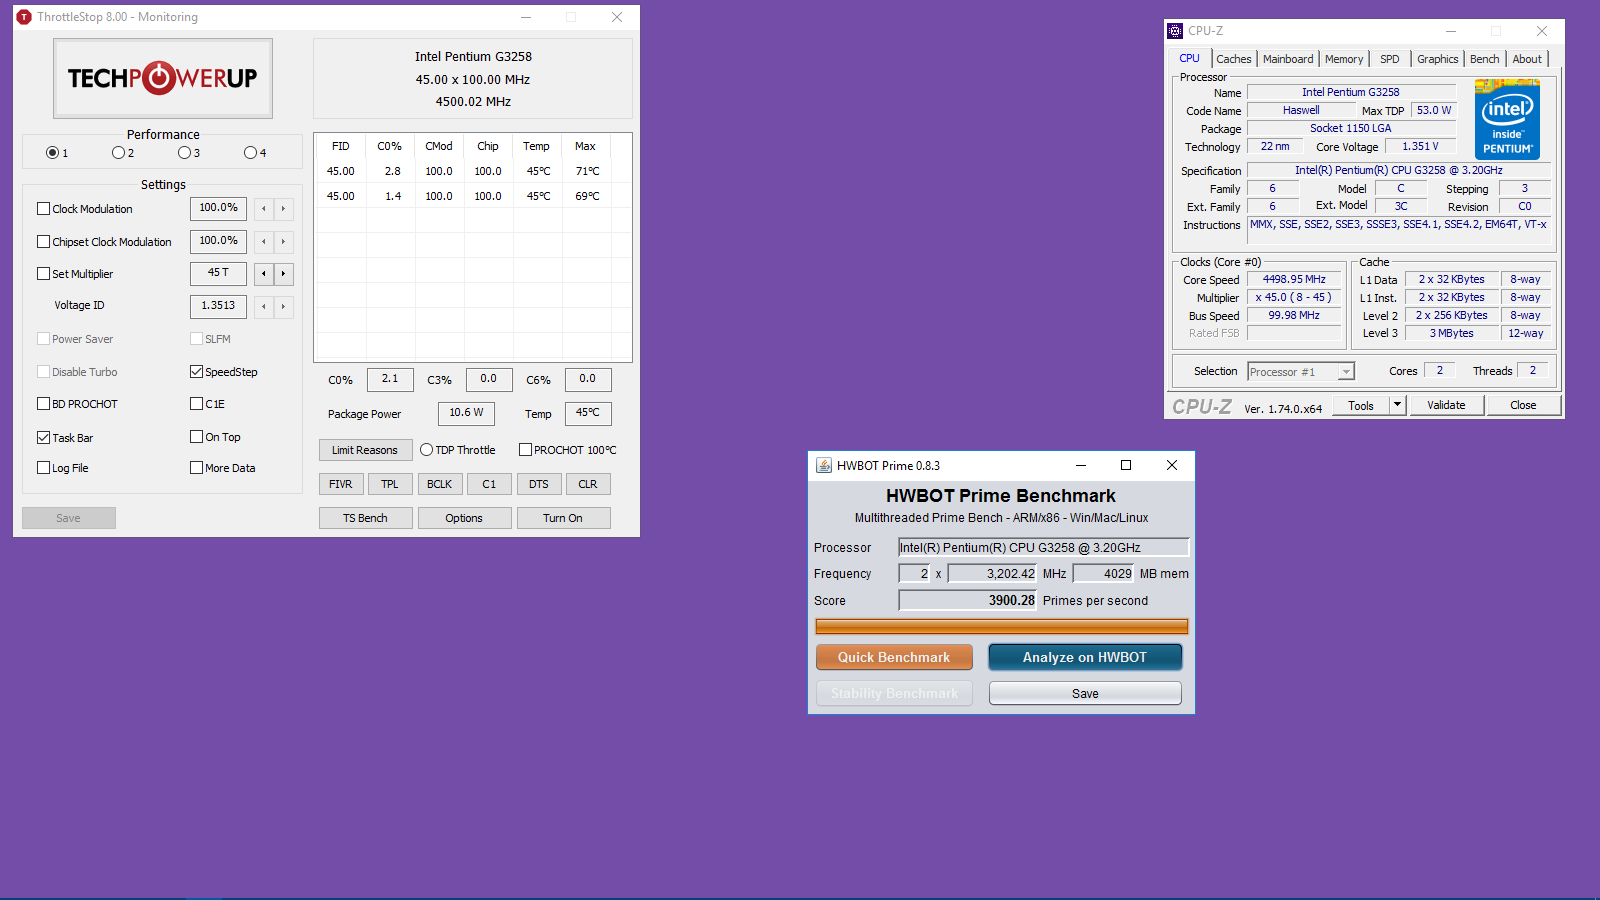Open the FIVR settings button
This screenshot has height=900, width=1600.
[x=341, y=484]
